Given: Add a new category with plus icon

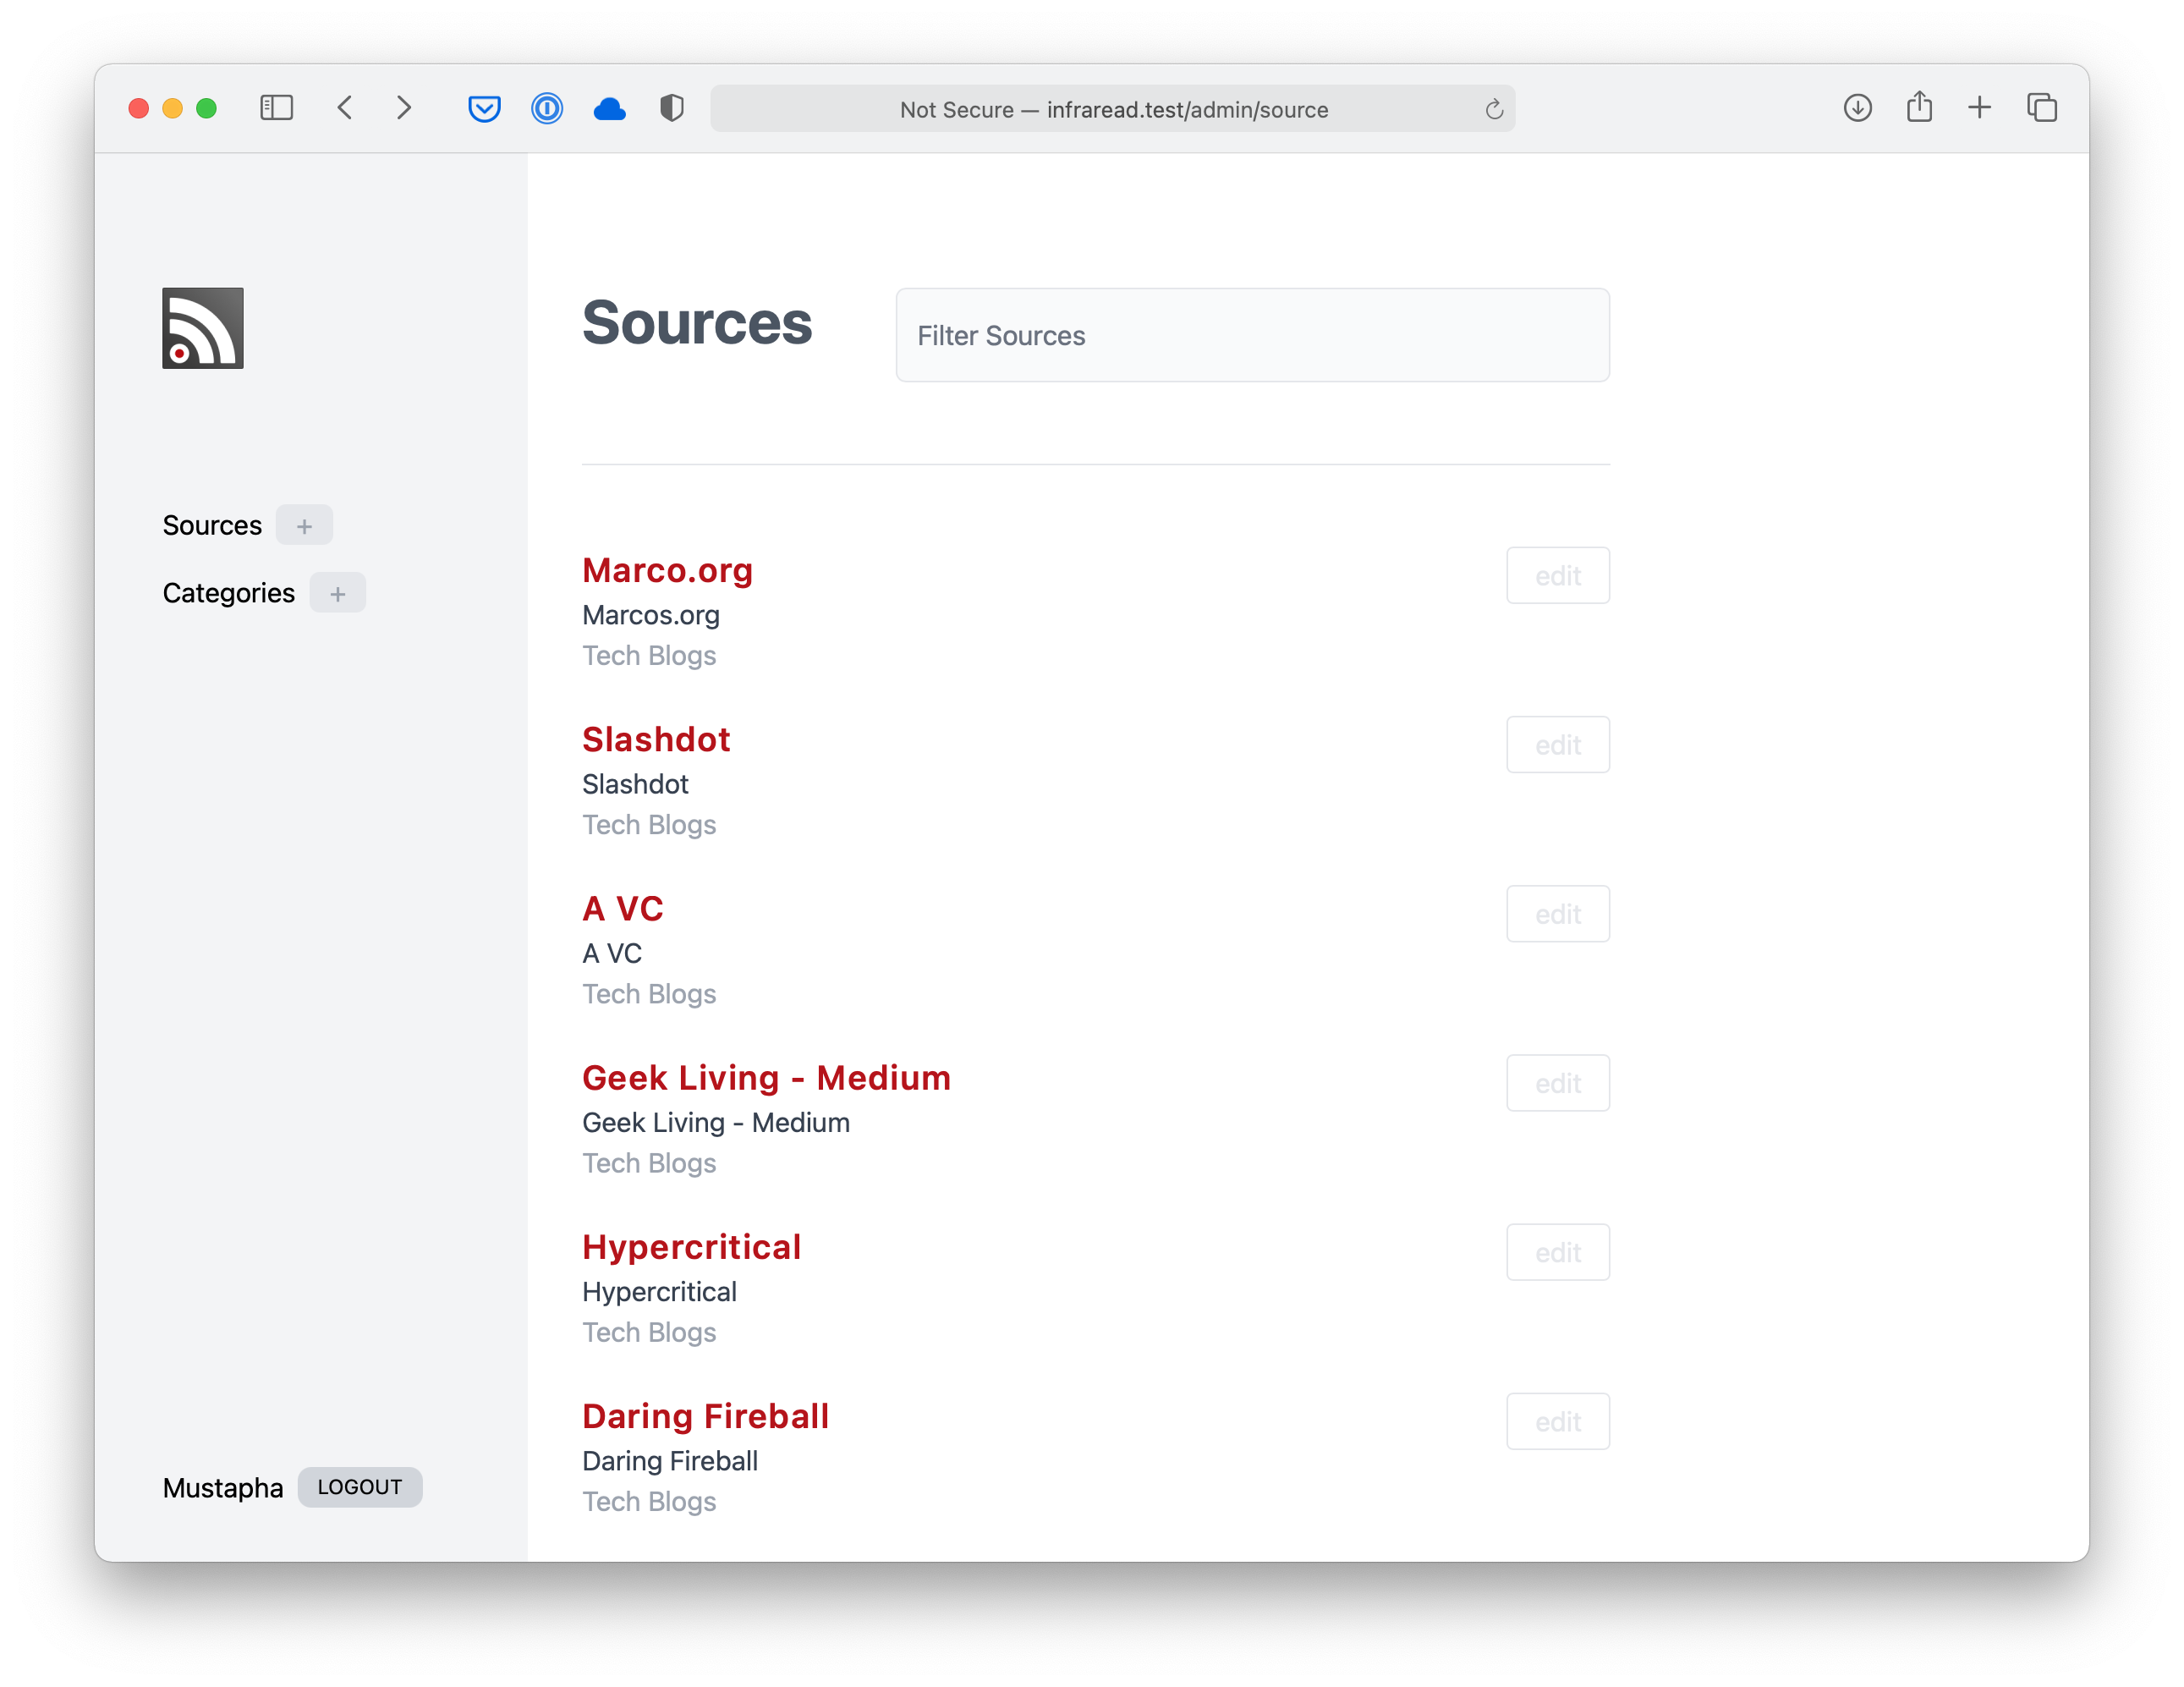Looking at the screenshot, I should pyautogui.click(x=337, y=593).
